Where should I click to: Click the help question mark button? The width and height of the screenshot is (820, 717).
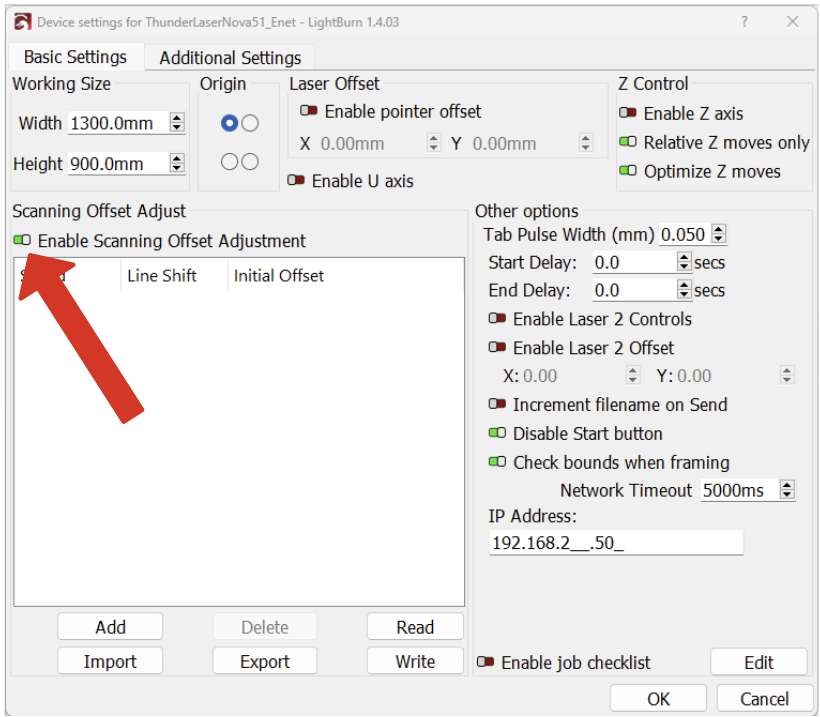744,21
